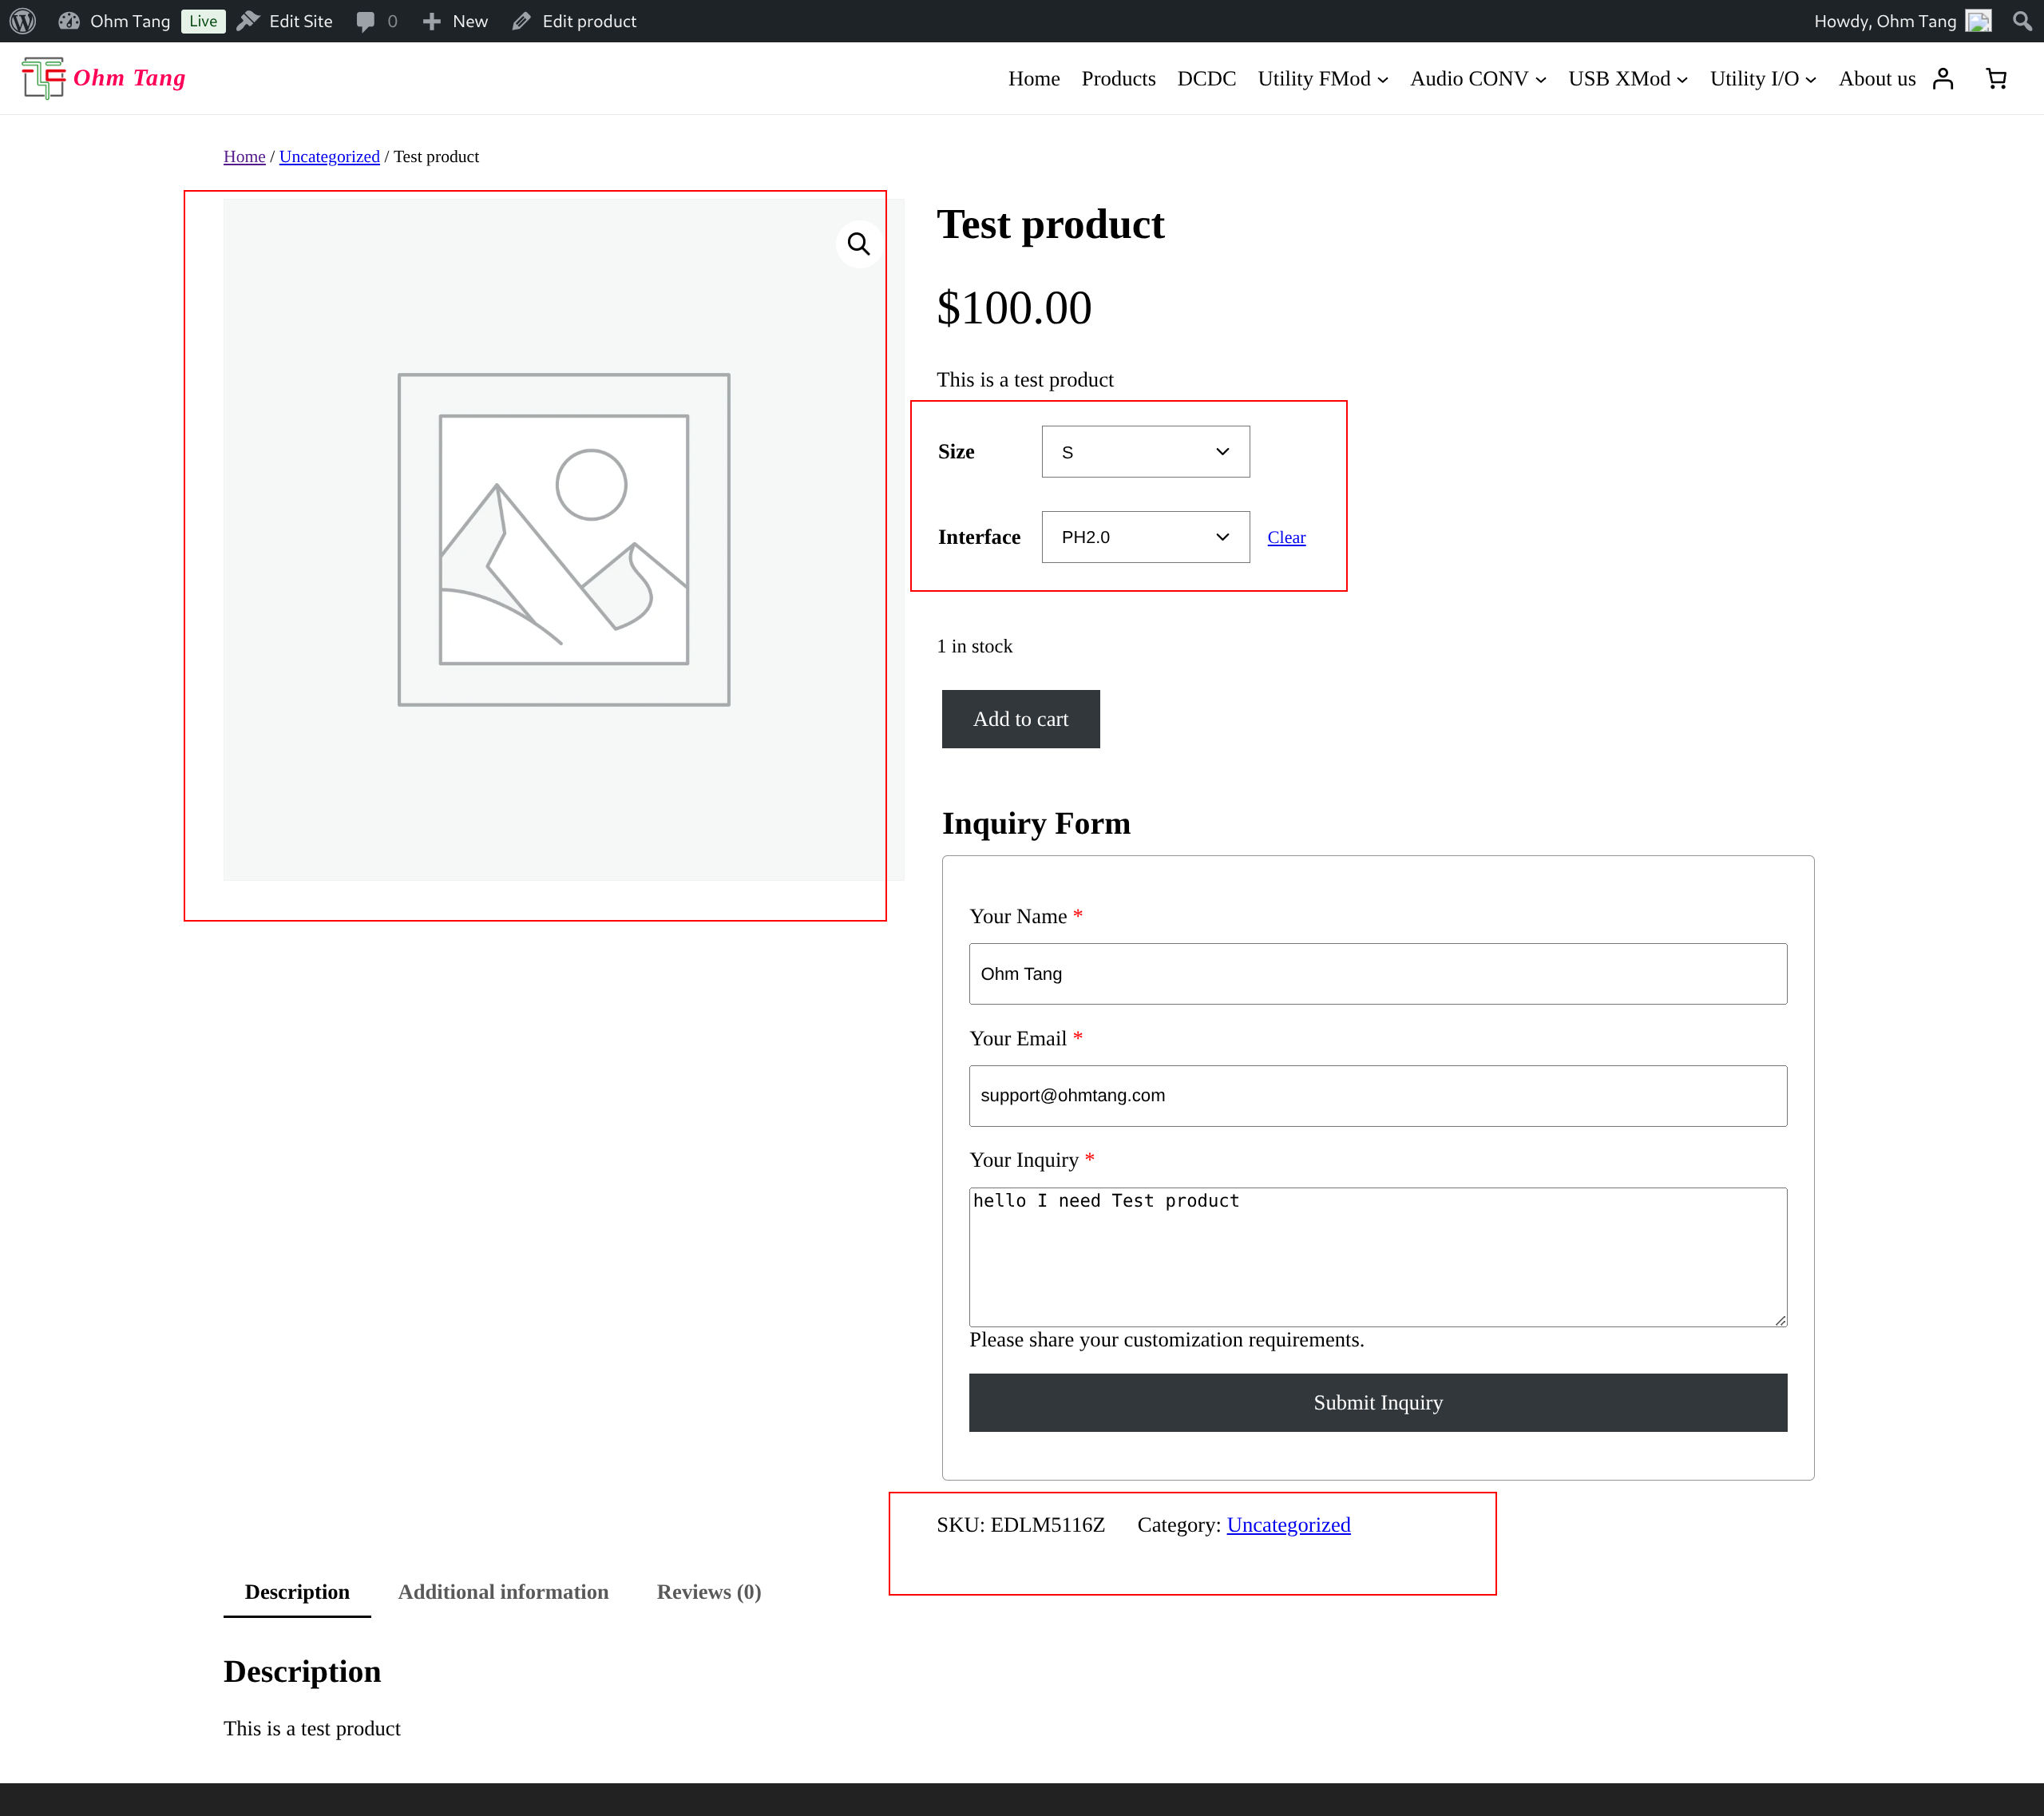Expand the USB XMod menu chevron
This screenshot has height=1816, width=2044.
1682,80
